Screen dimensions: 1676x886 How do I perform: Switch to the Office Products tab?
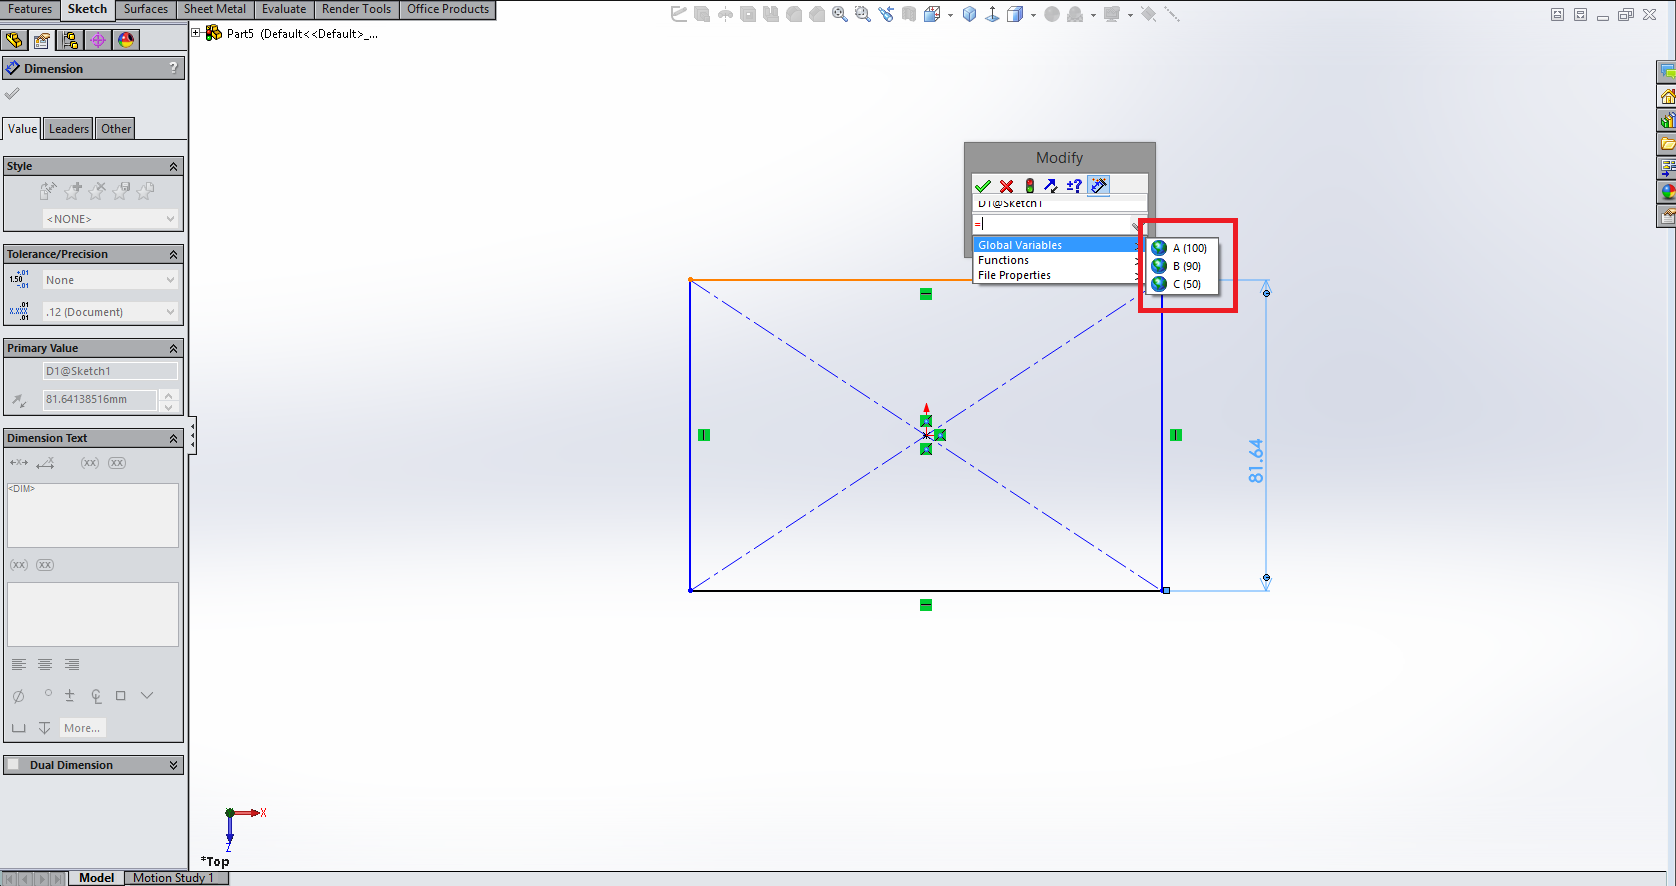pos(448,9)
